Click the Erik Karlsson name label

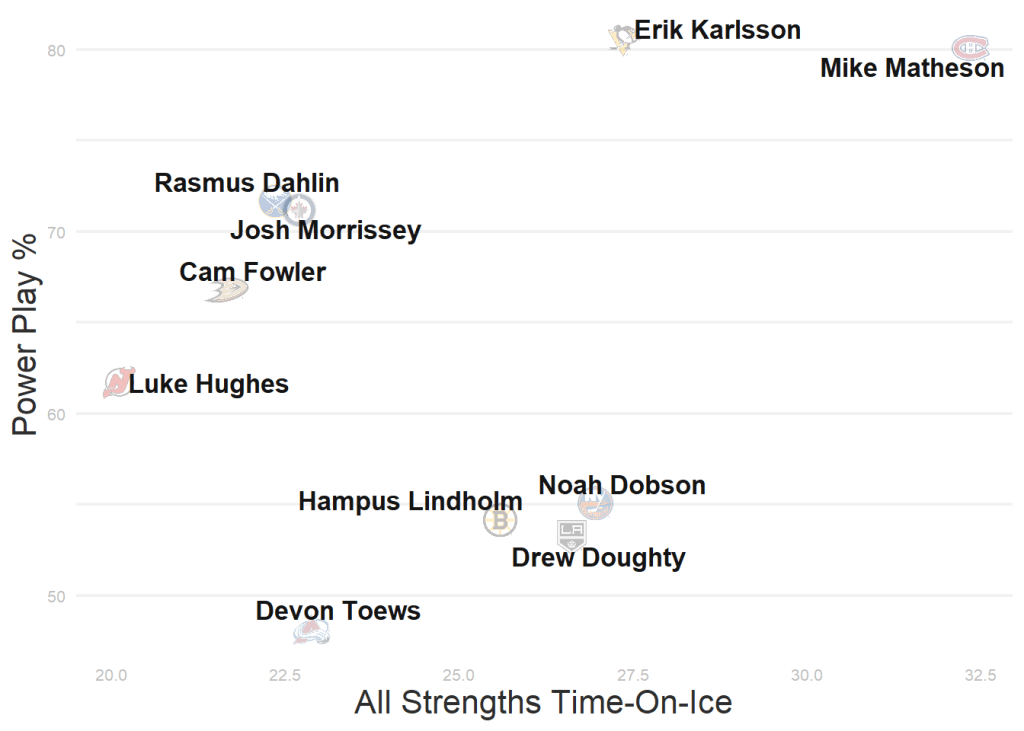point(718,31)
